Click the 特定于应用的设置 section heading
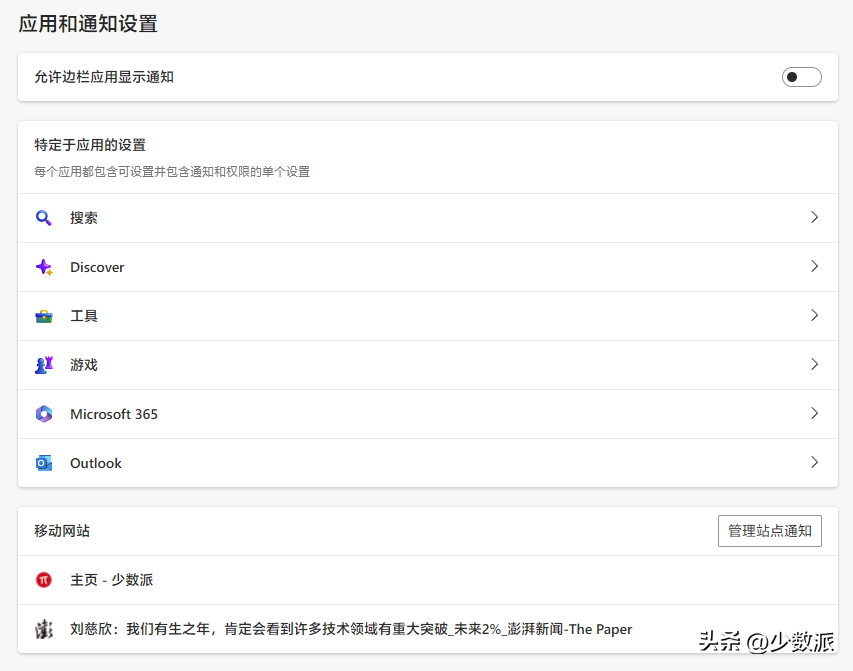Viewport: 853px width, 671px height. 90,145
